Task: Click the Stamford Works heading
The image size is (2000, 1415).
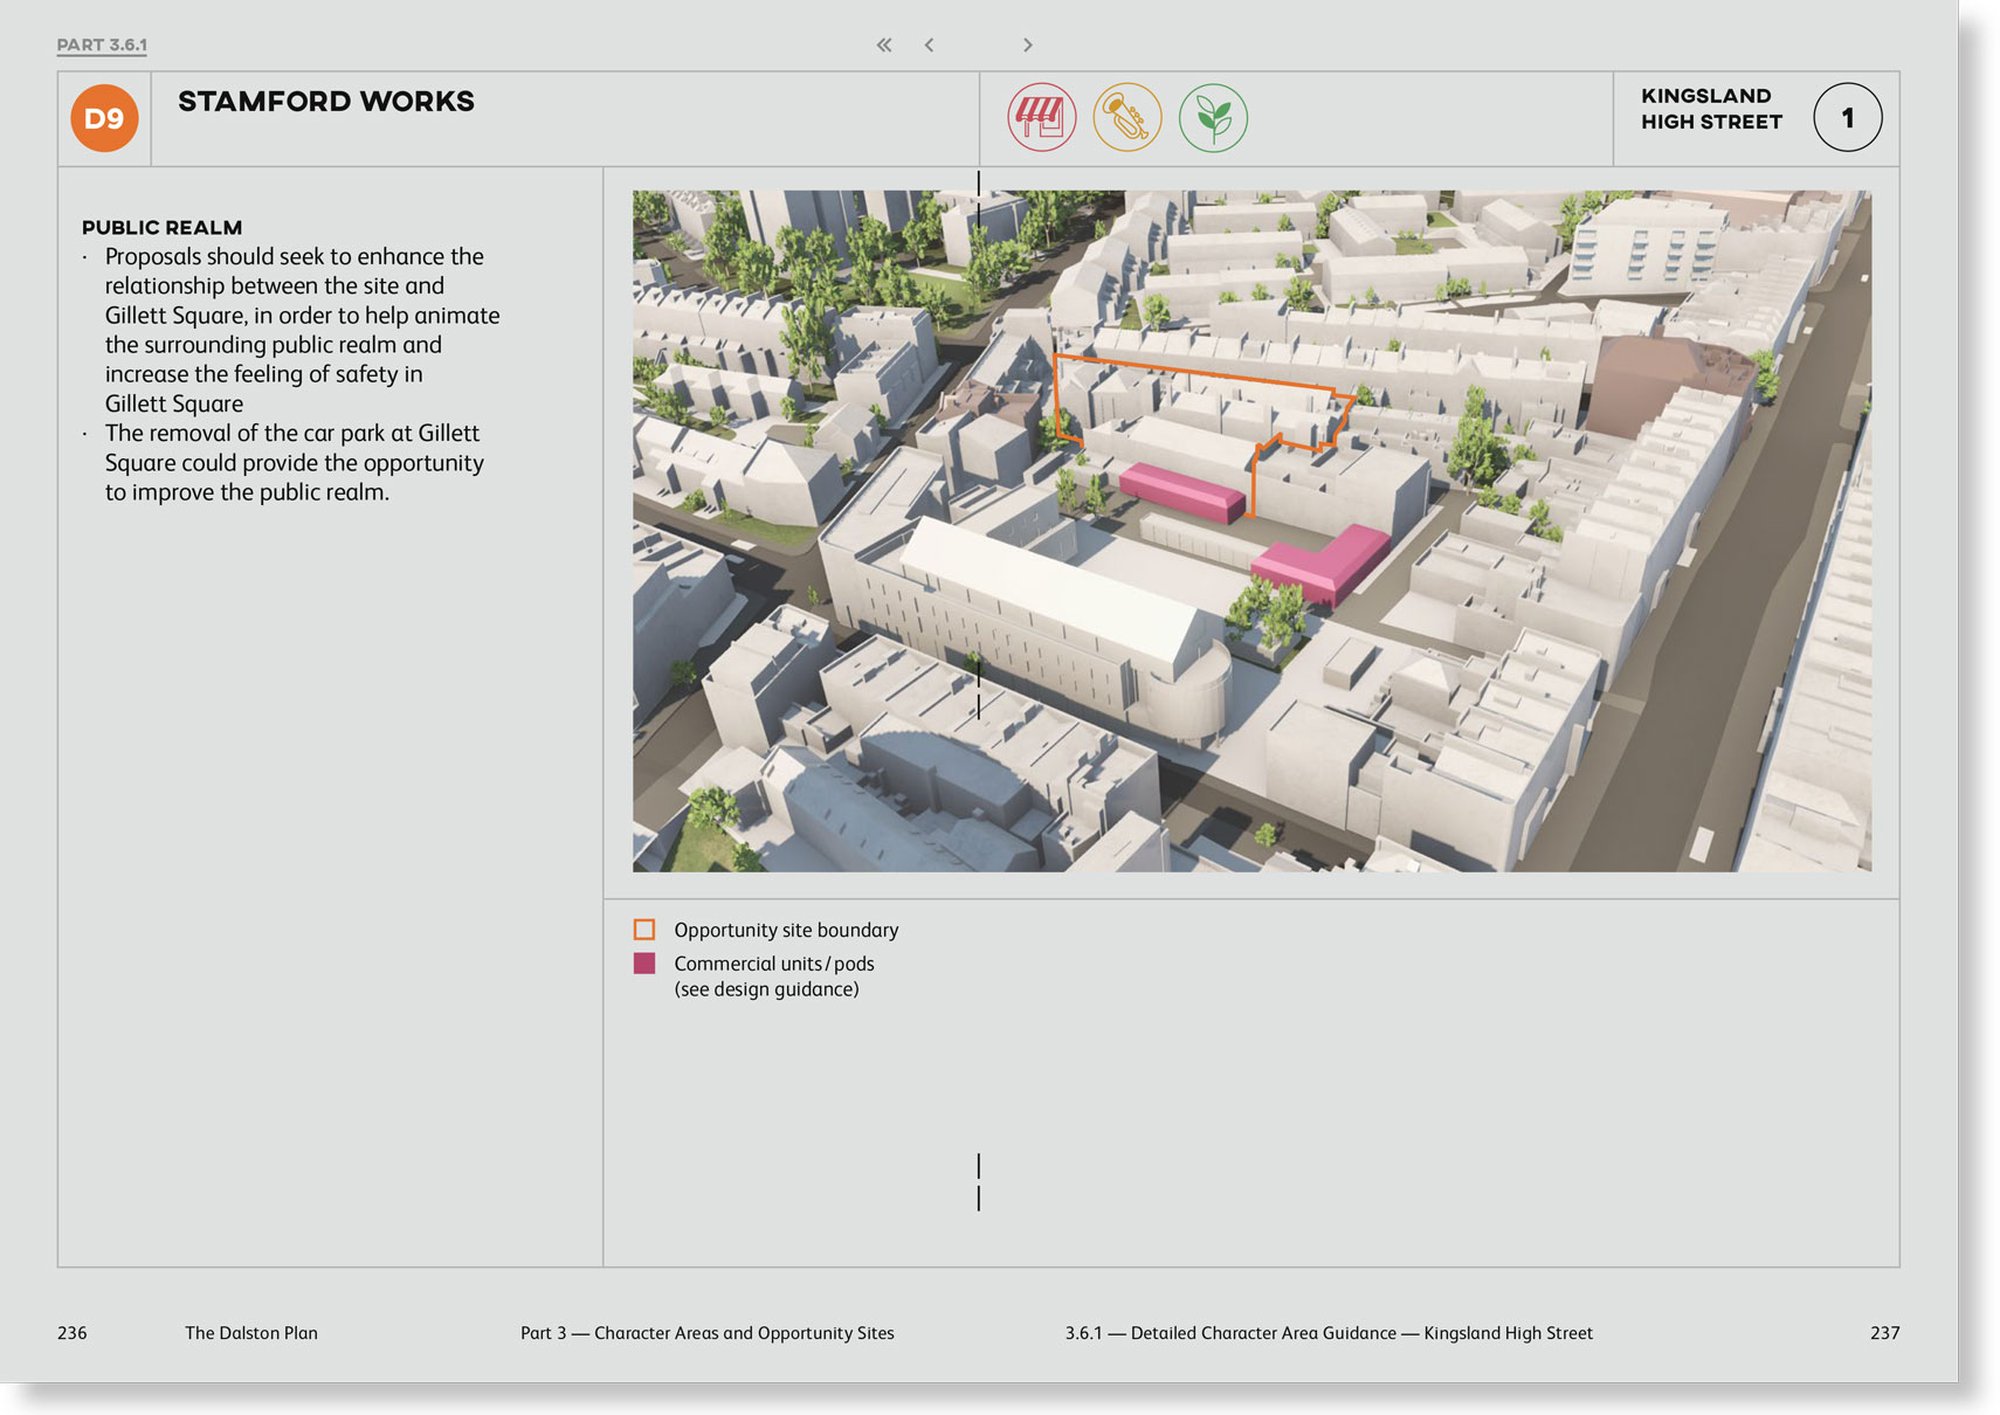Action: 326,101
